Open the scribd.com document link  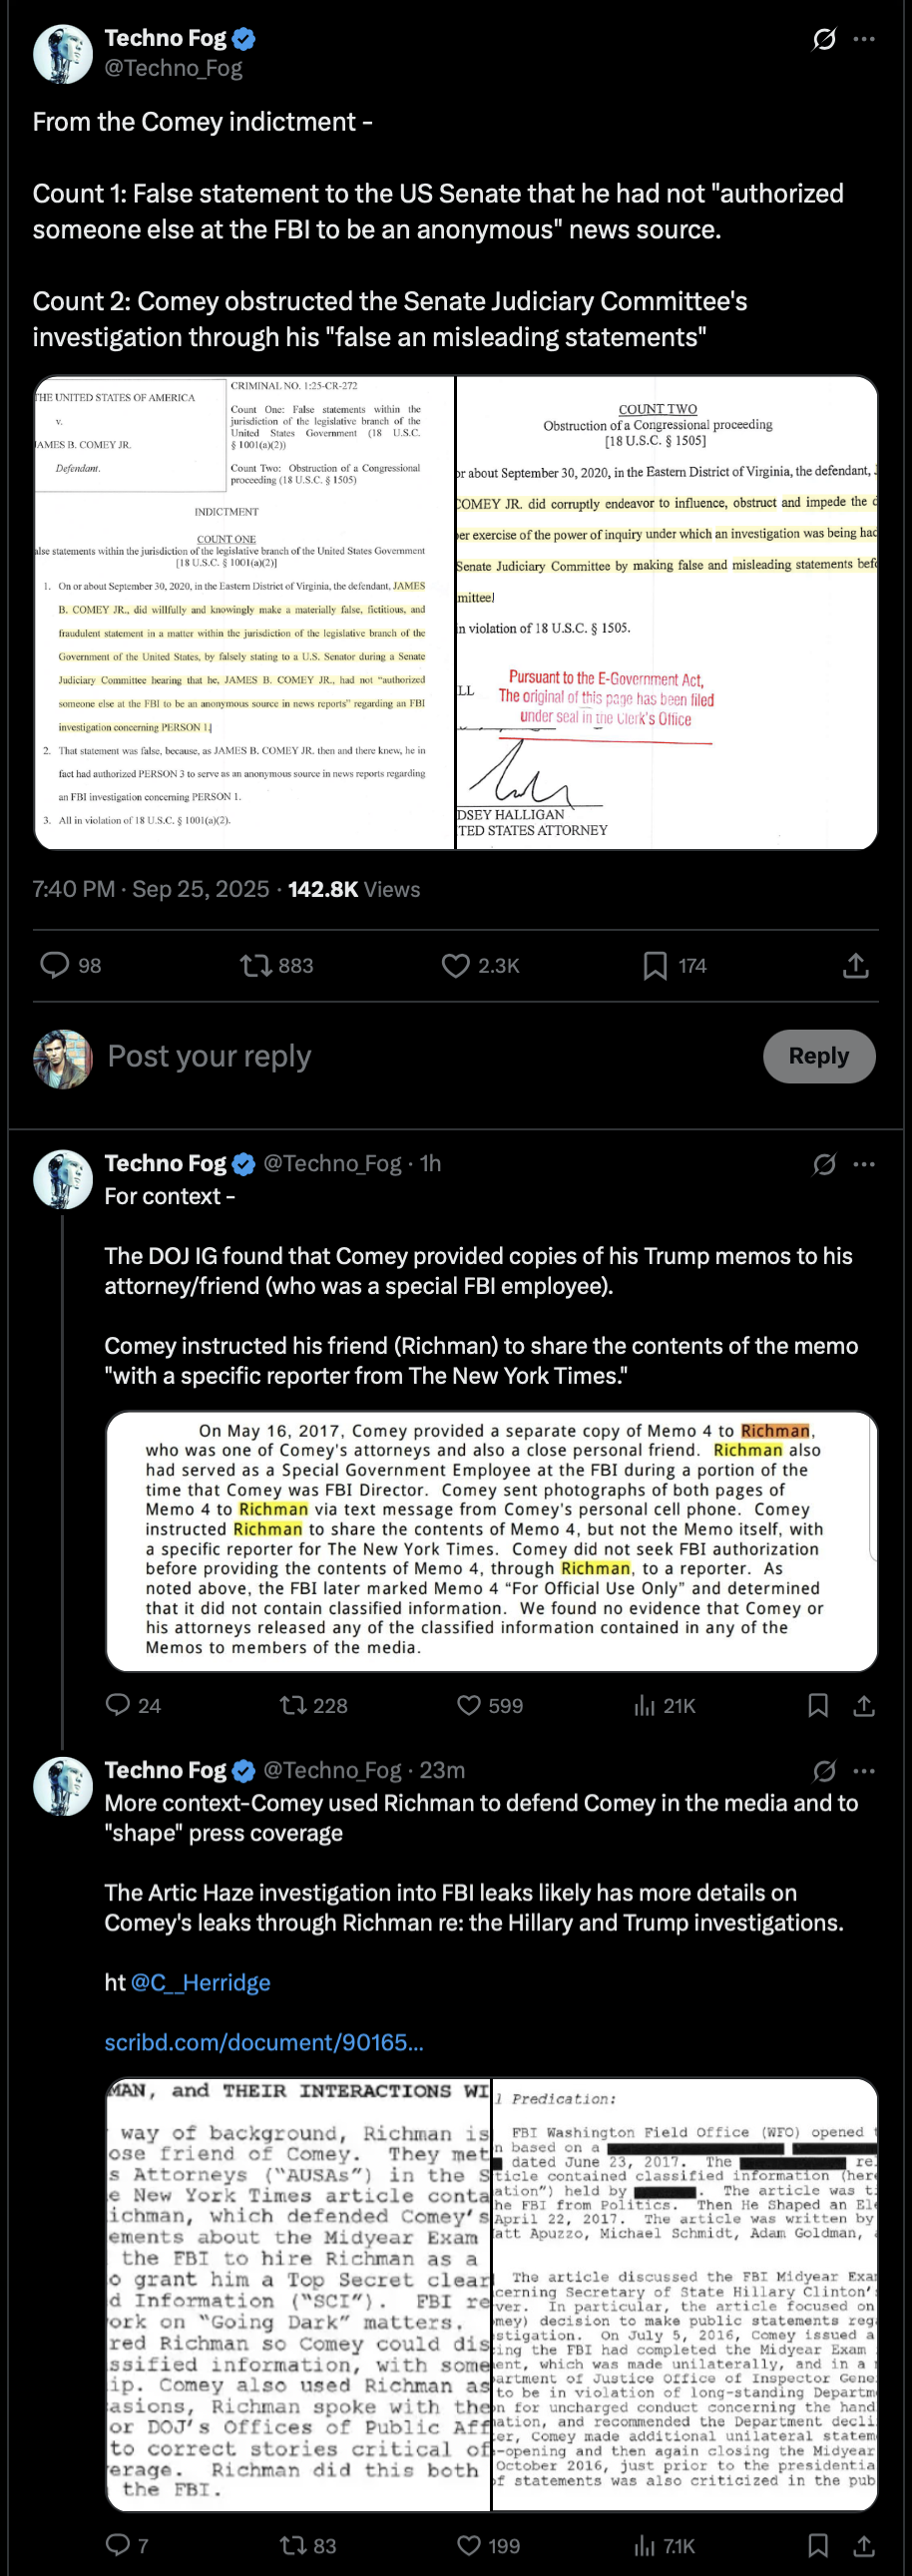(x=264, y=2042)
